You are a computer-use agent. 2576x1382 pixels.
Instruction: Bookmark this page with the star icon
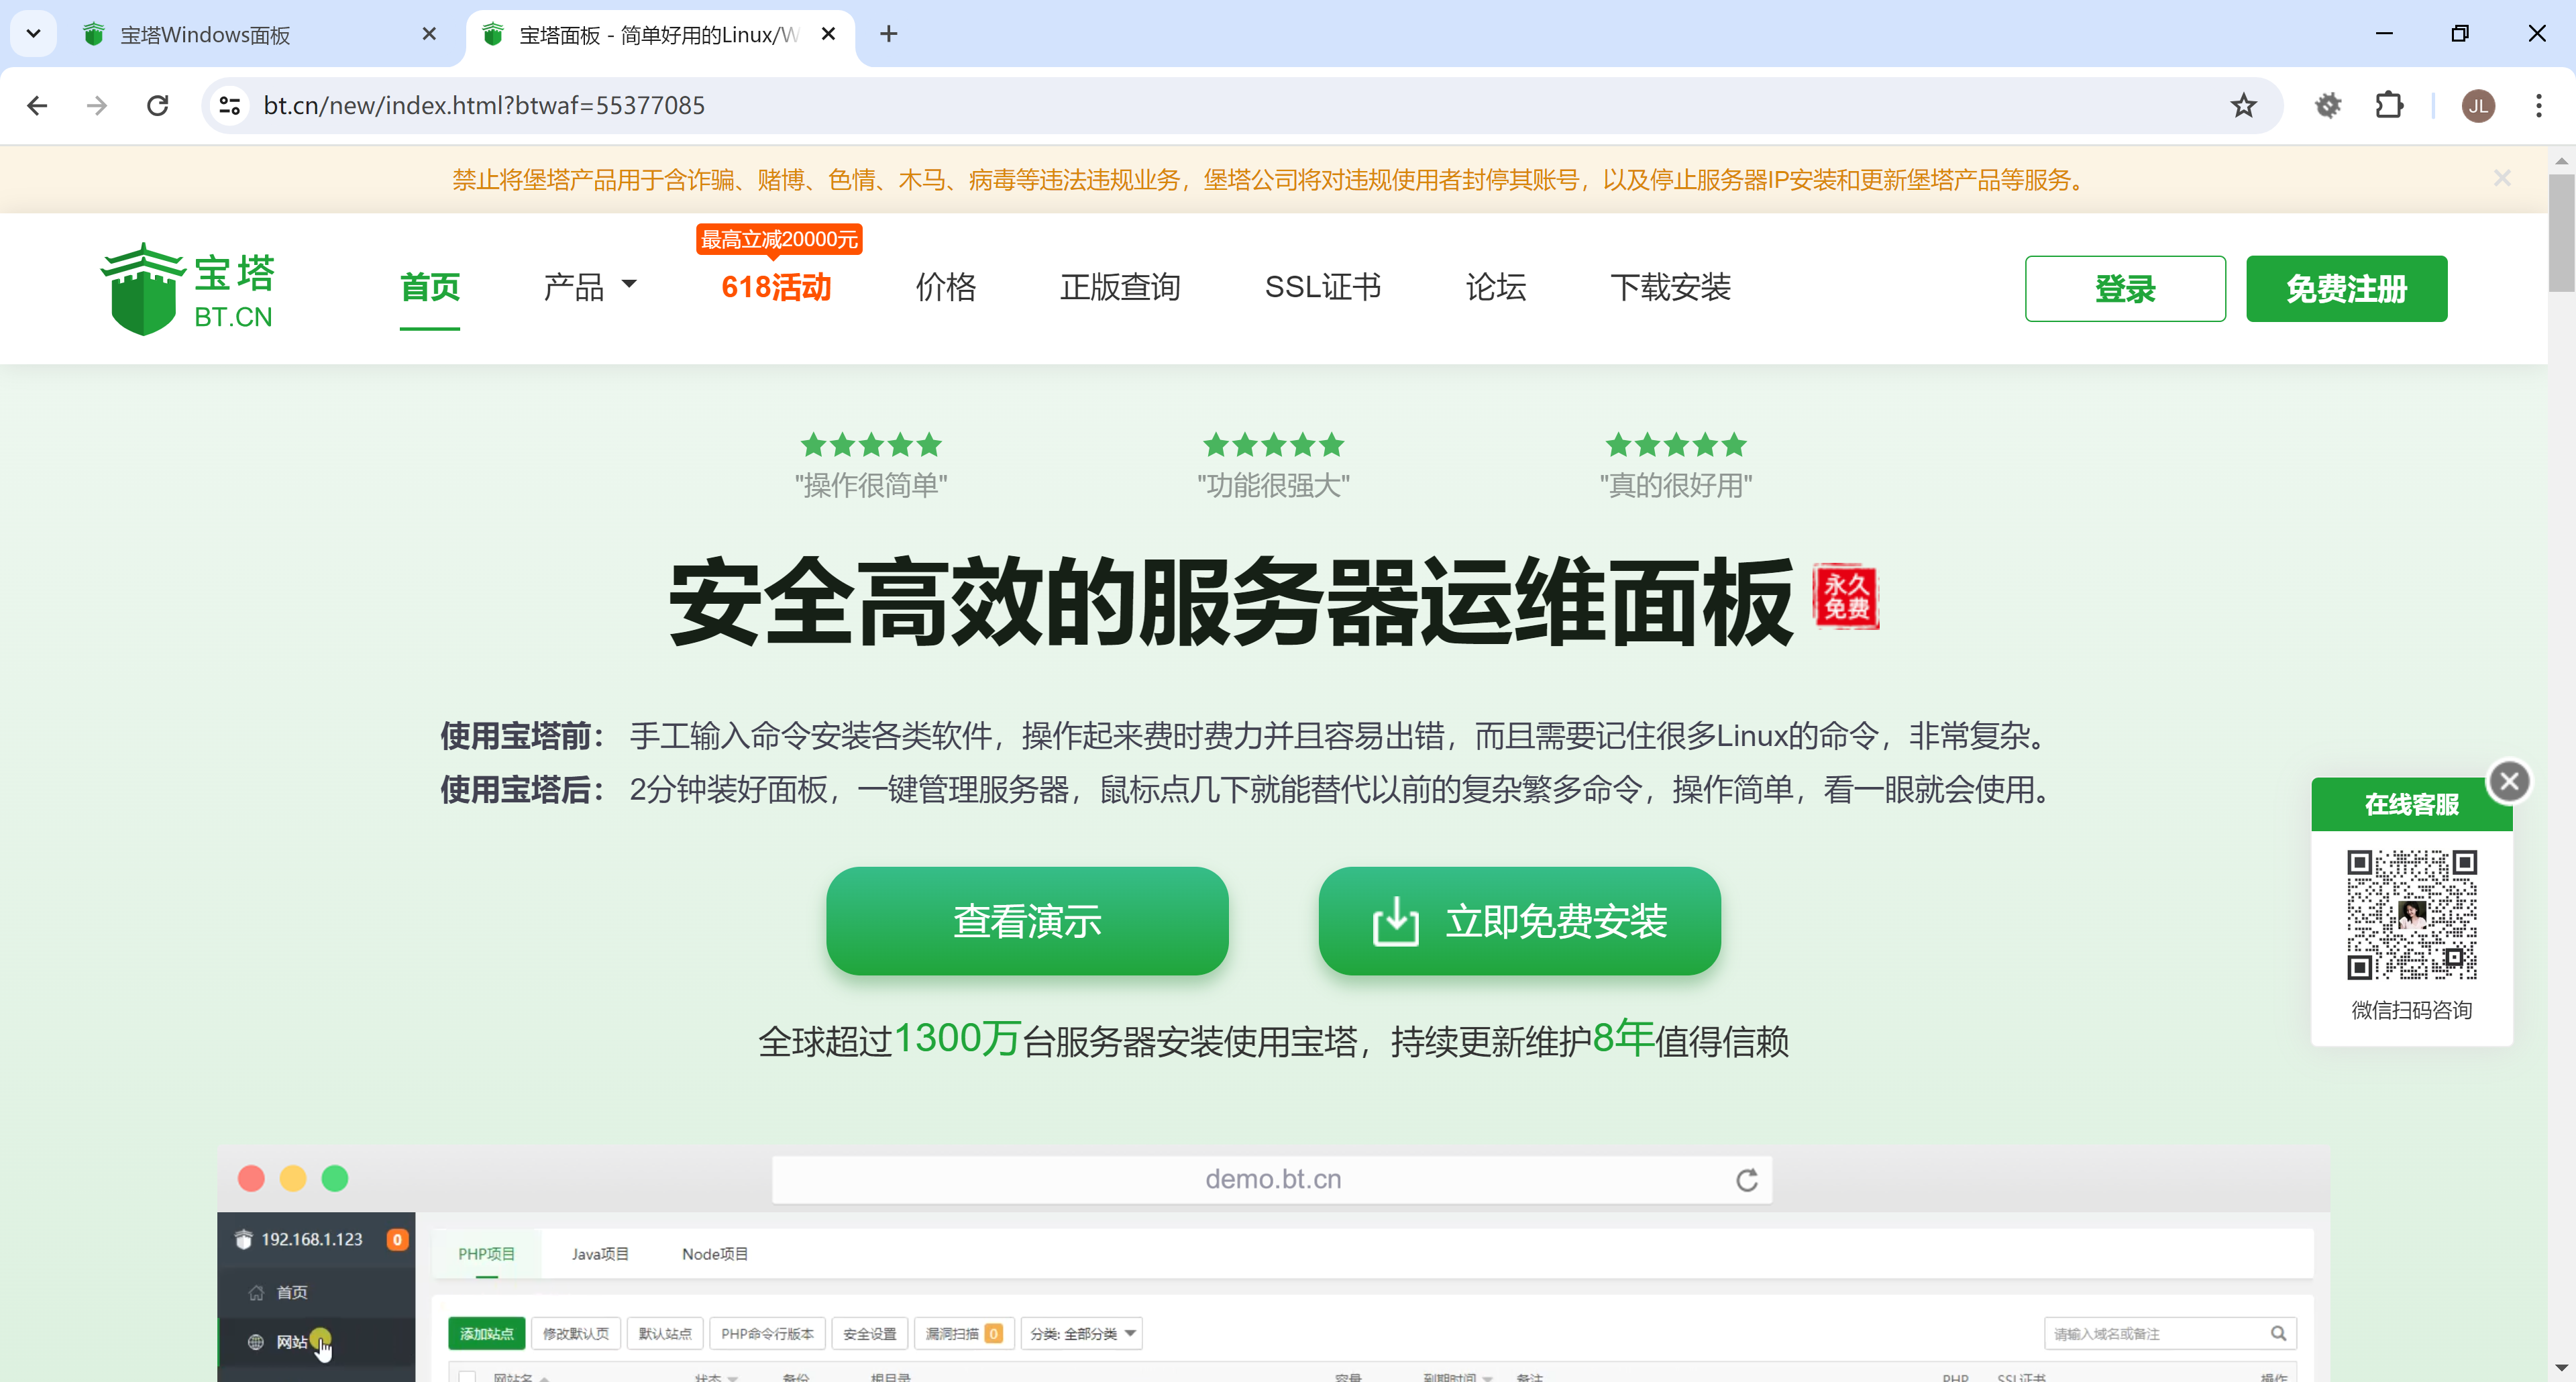pos(2243,105)
